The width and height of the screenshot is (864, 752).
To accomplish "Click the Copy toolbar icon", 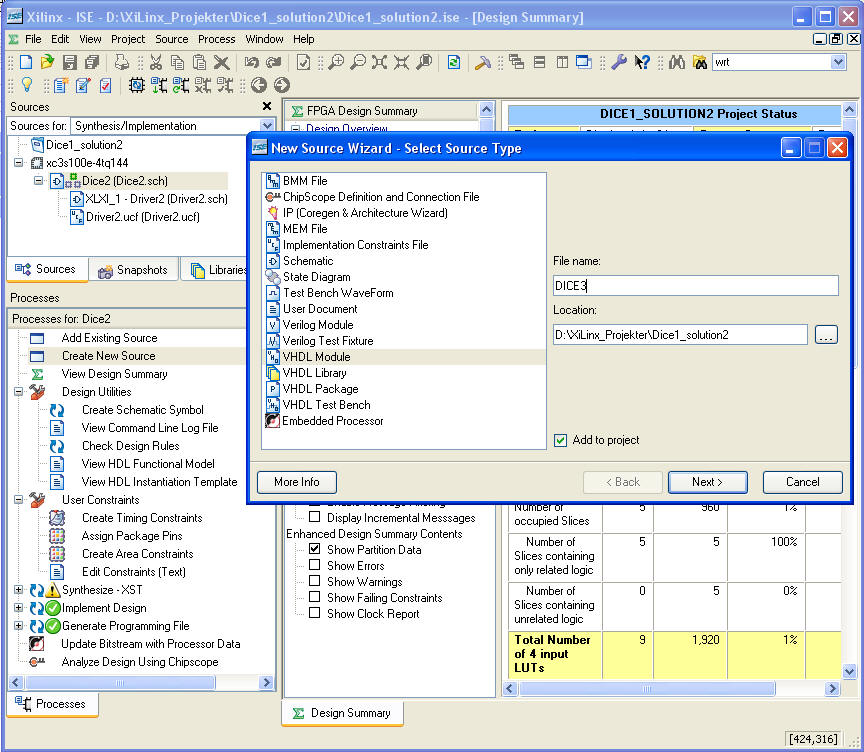I will [x=177, y=62].
